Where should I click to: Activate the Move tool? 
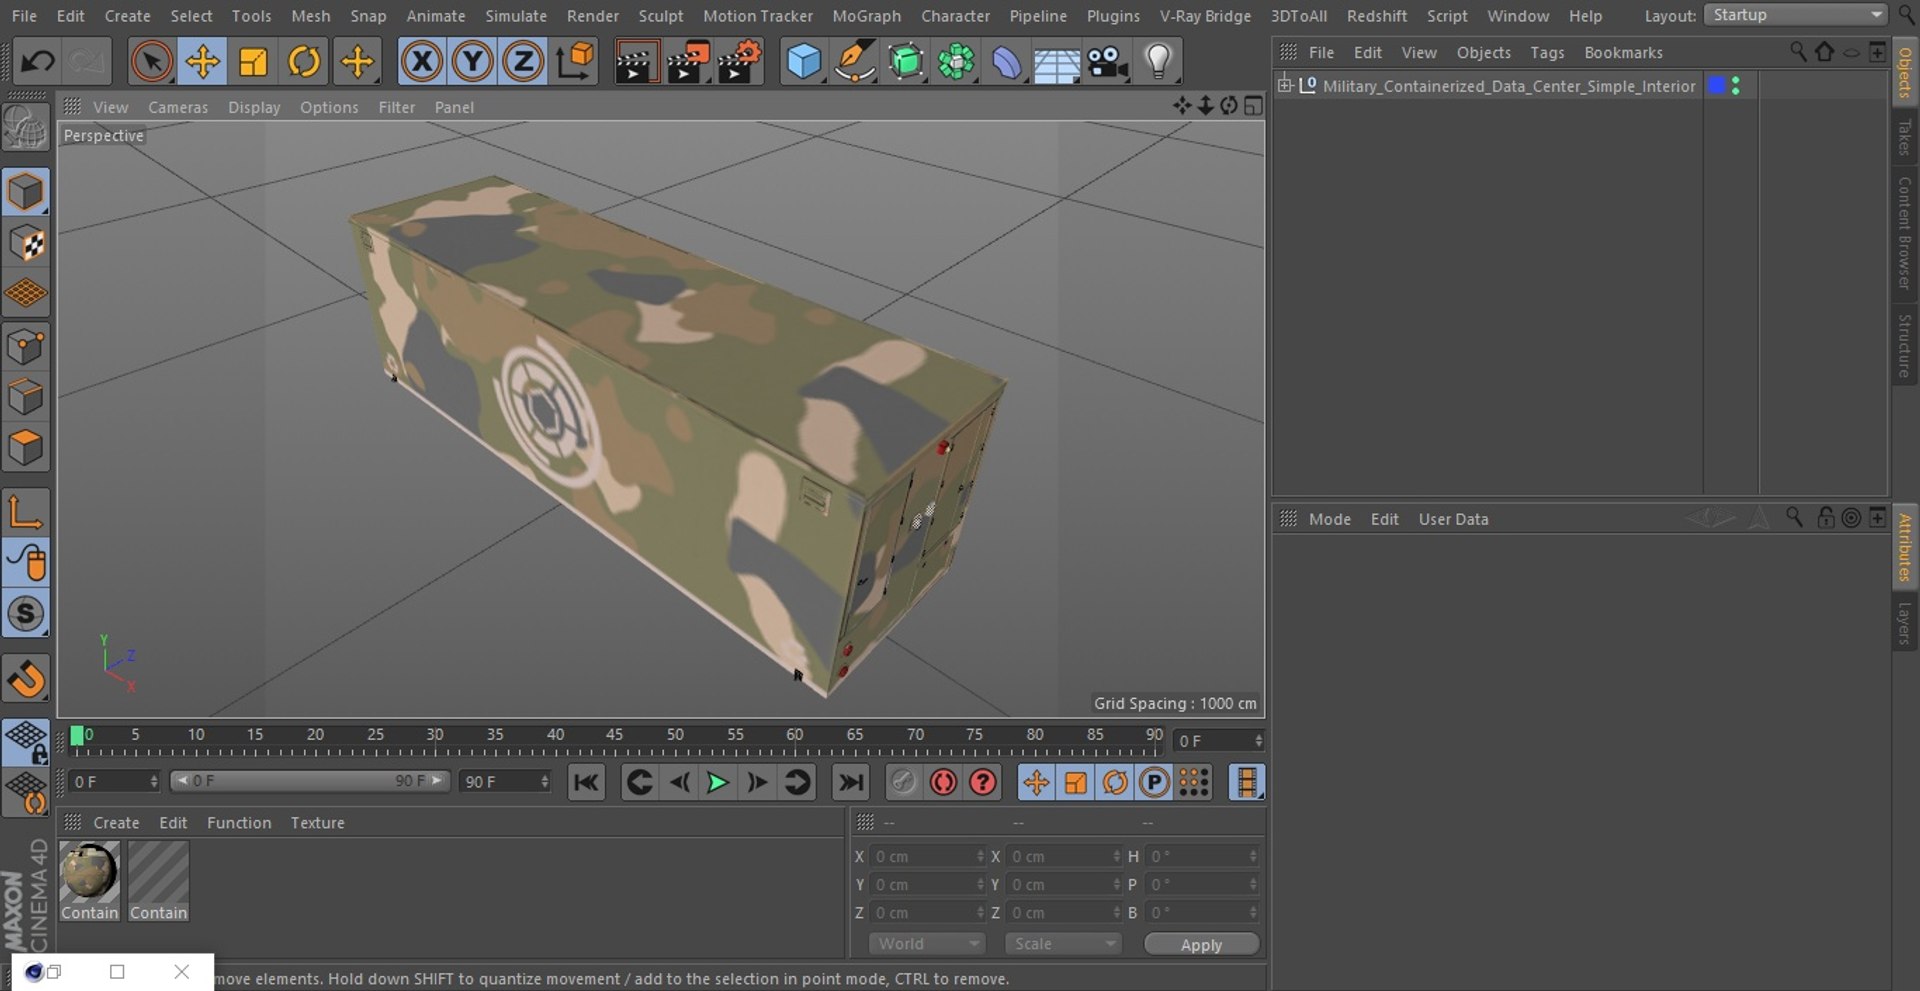202,62
